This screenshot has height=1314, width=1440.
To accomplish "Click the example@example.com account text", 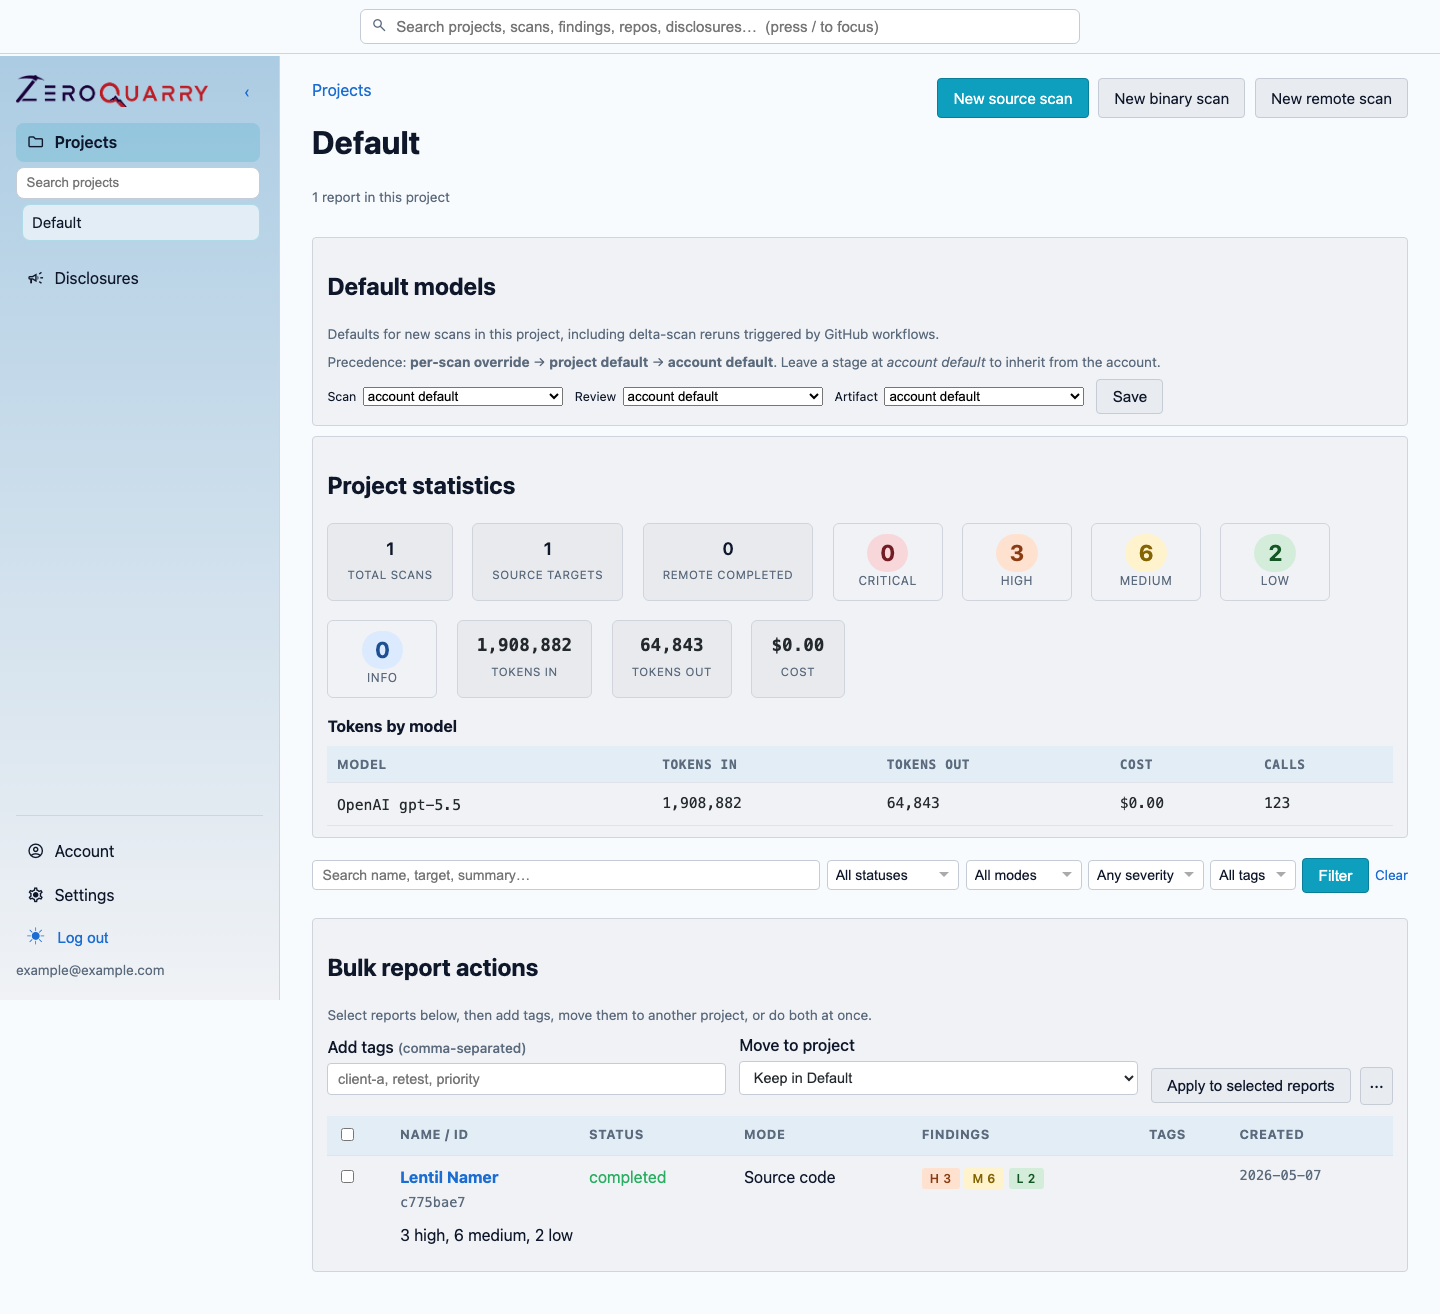I will coord(90,970).
